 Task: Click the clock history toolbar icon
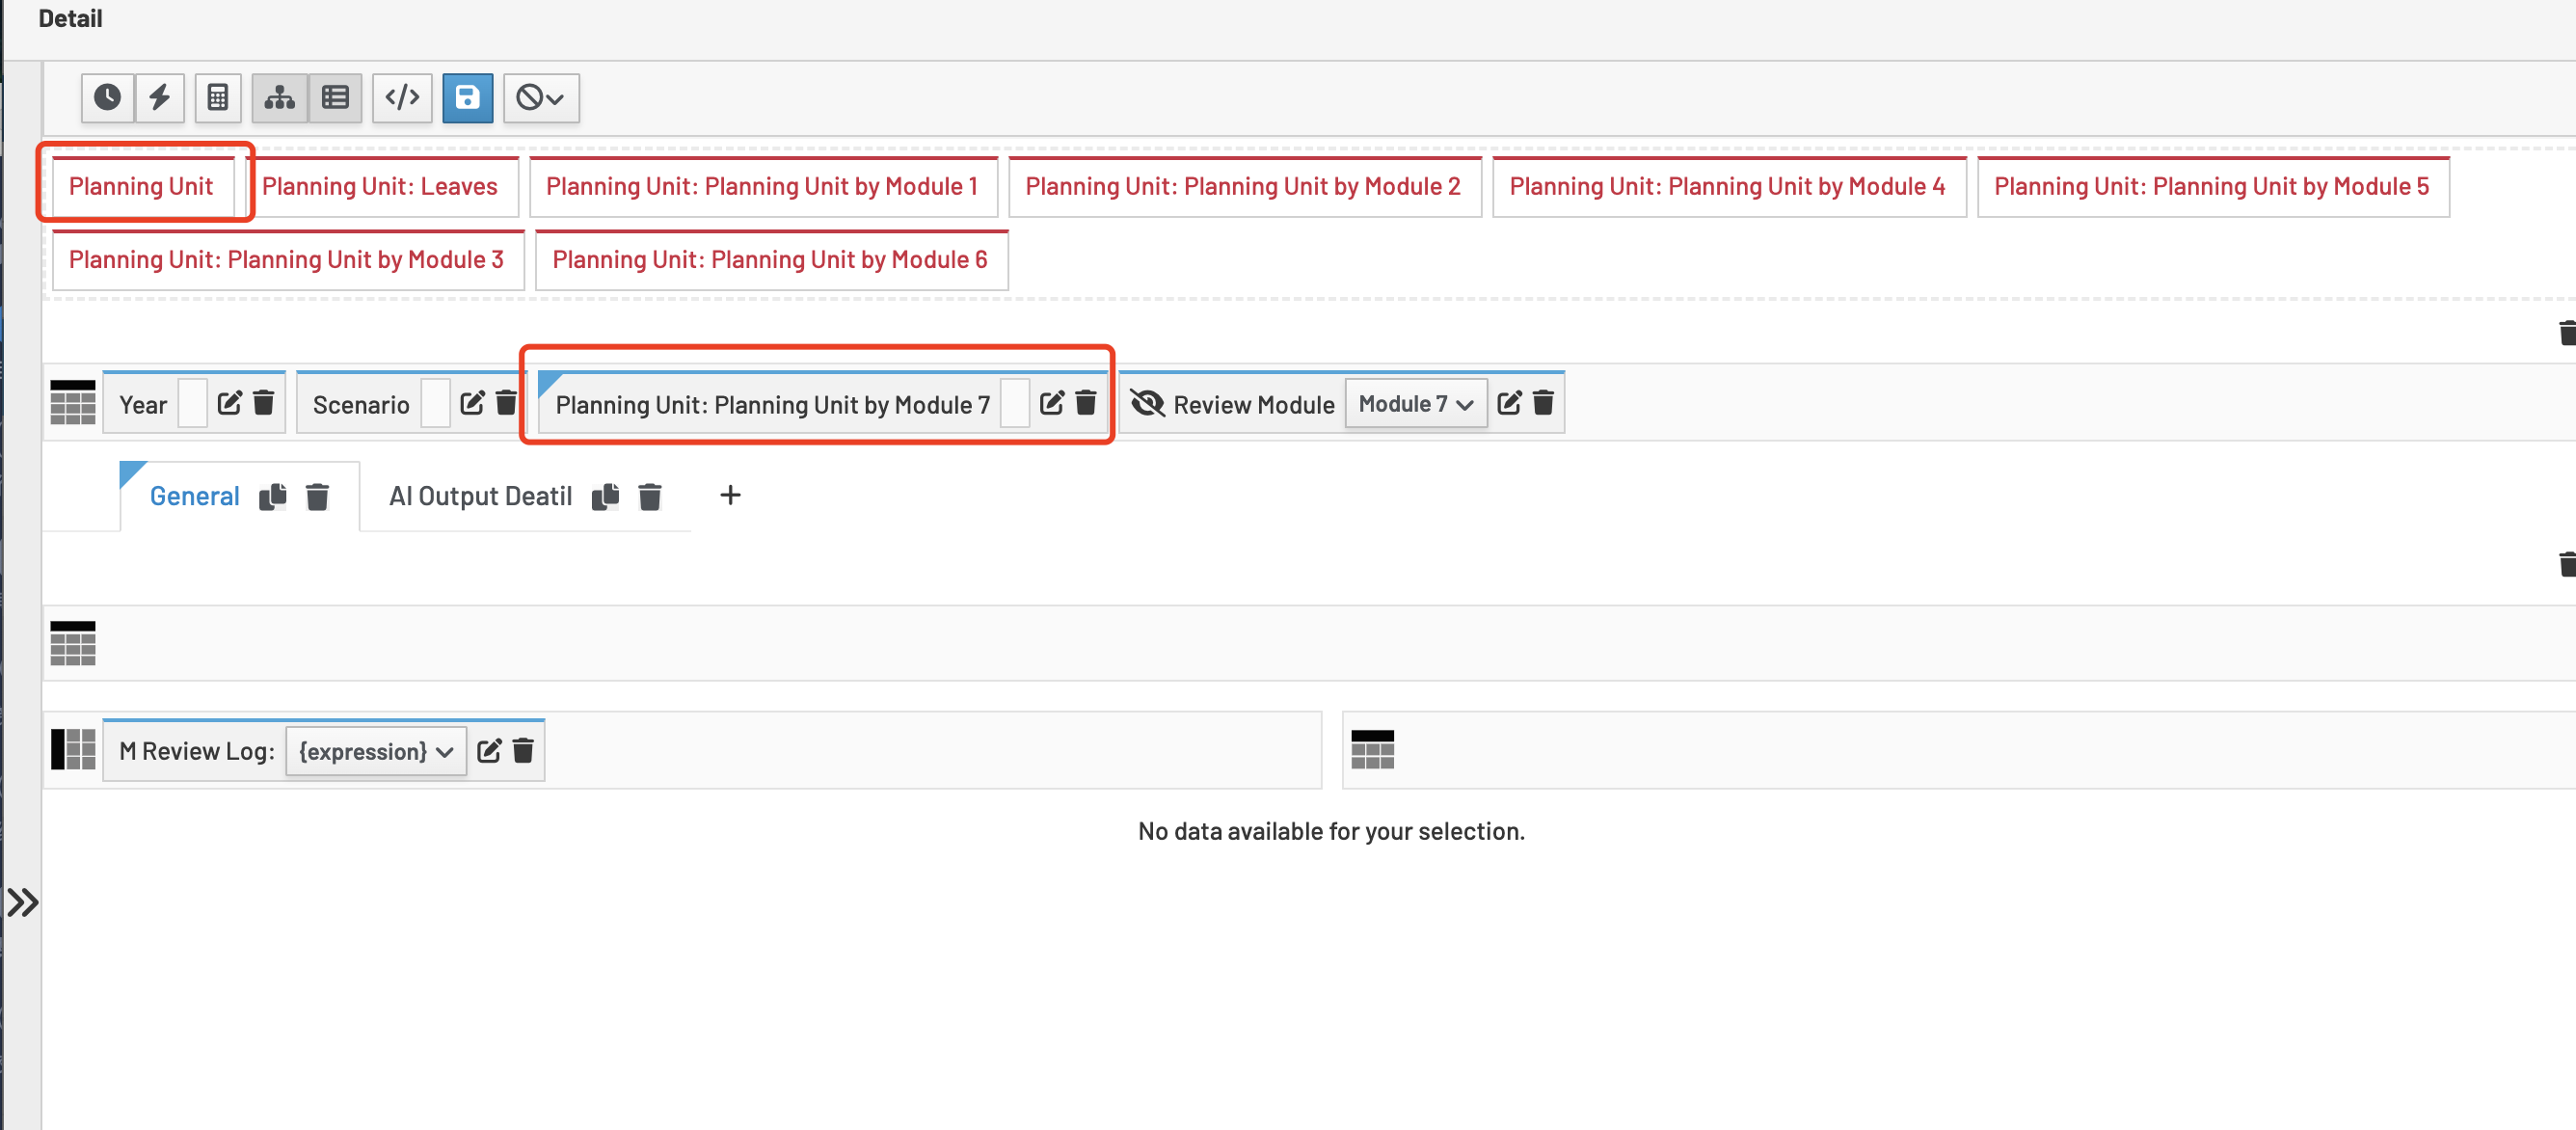(107, 97)
